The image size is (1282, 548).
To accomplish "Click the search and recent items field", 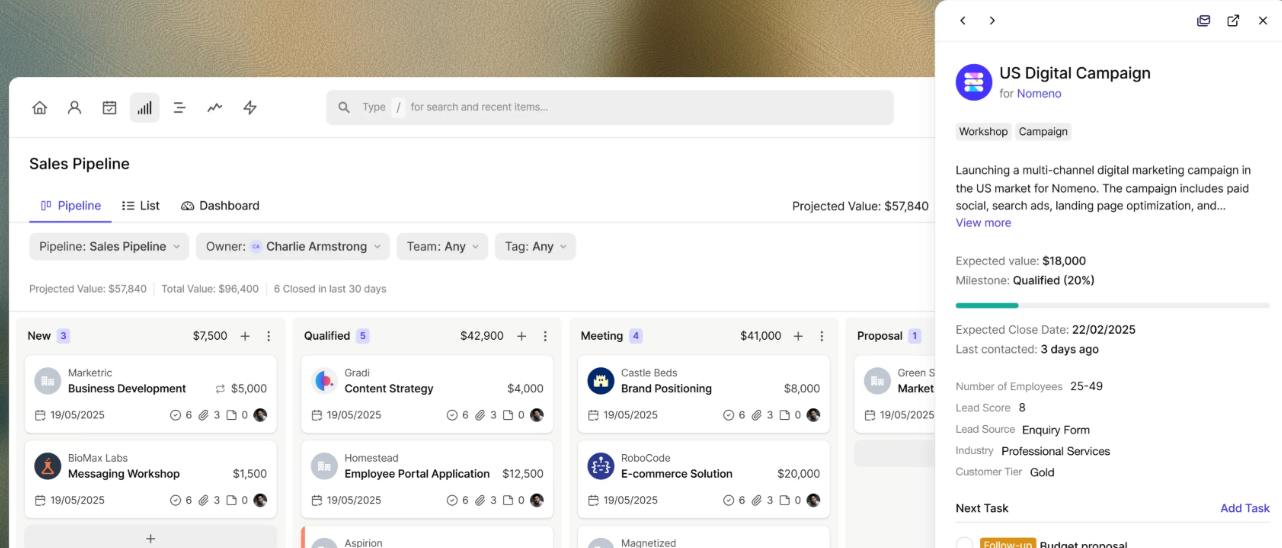I will (x=610, y=107).
